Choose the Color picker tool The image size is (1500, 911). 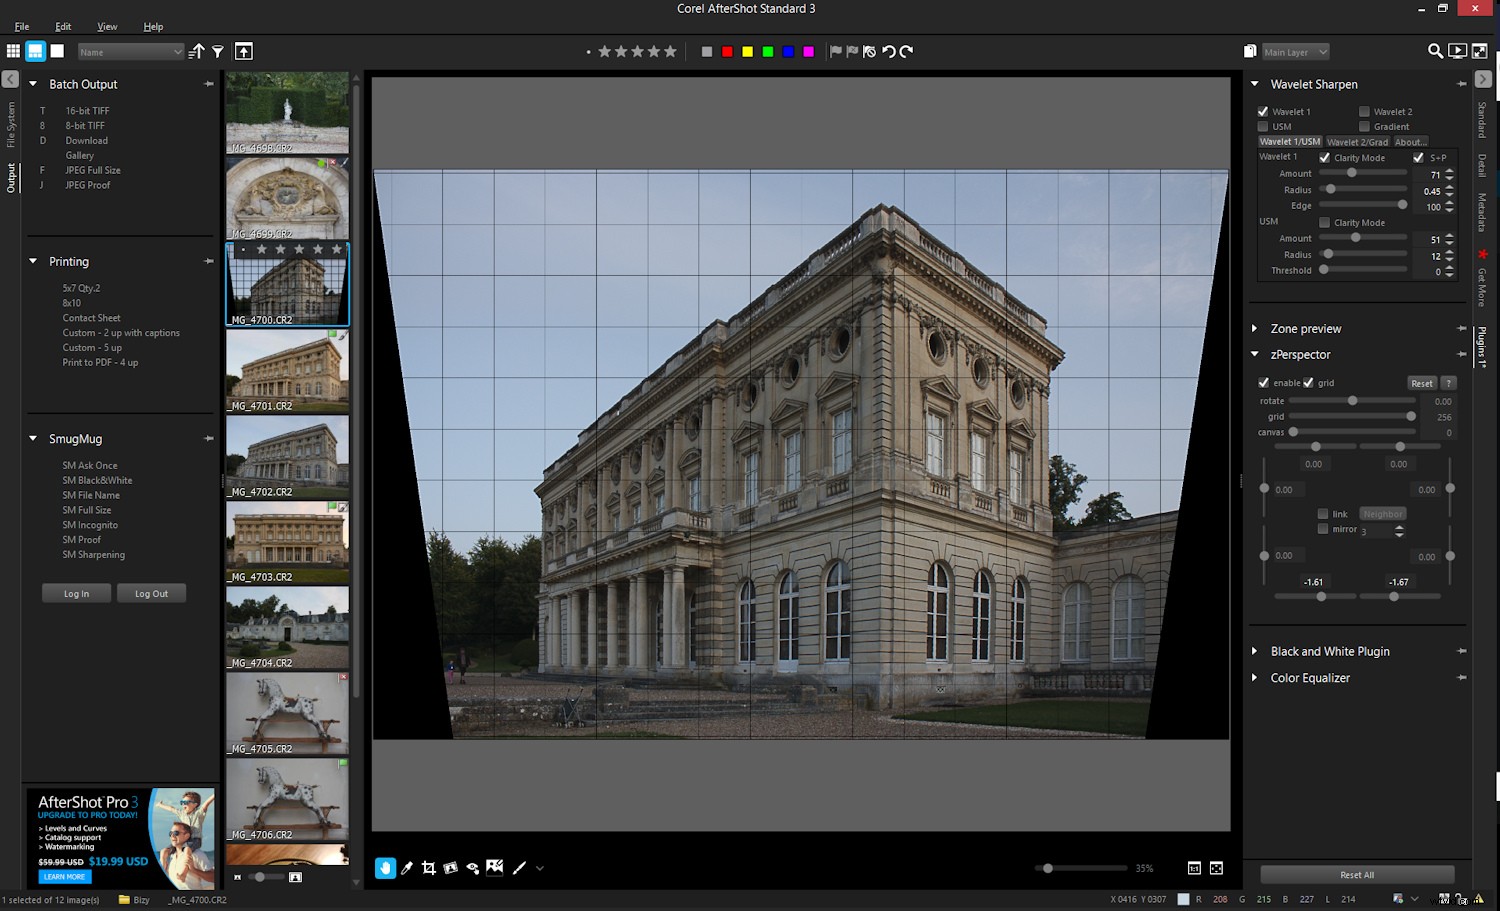coord(407,868)
